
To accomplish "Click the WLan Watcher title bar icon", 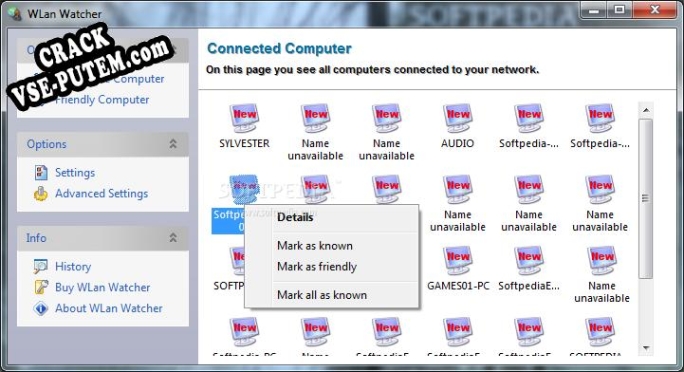I will [15, 14].
